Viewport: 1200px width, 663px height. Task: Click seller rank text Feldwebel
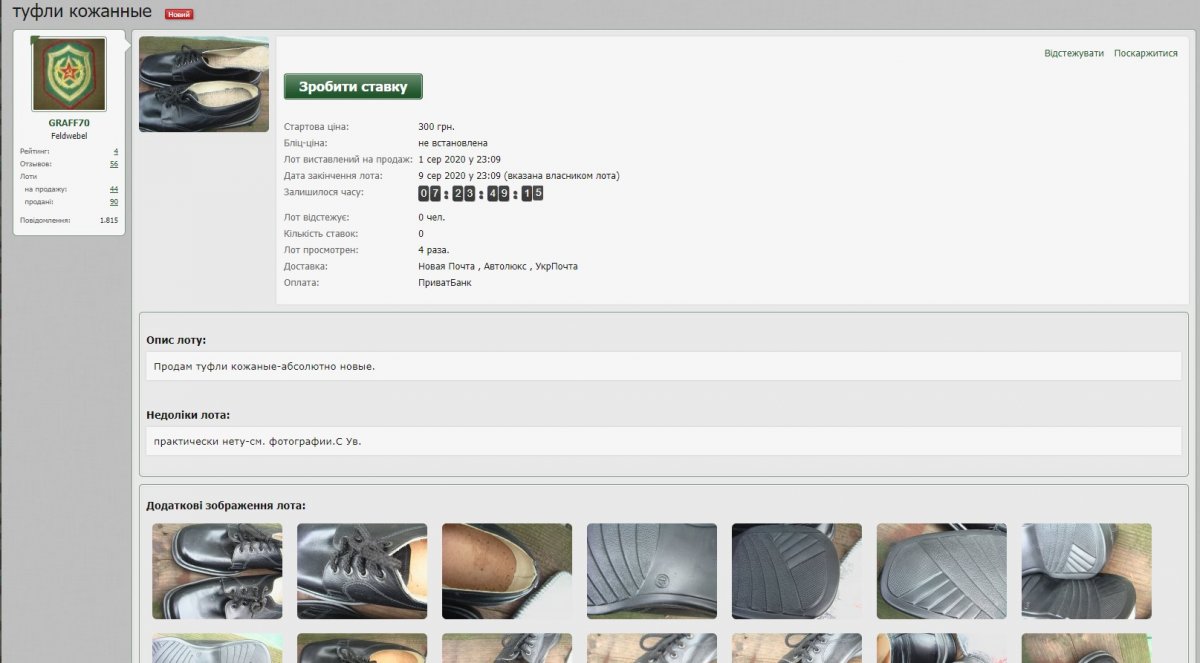[x=69, y=136]
